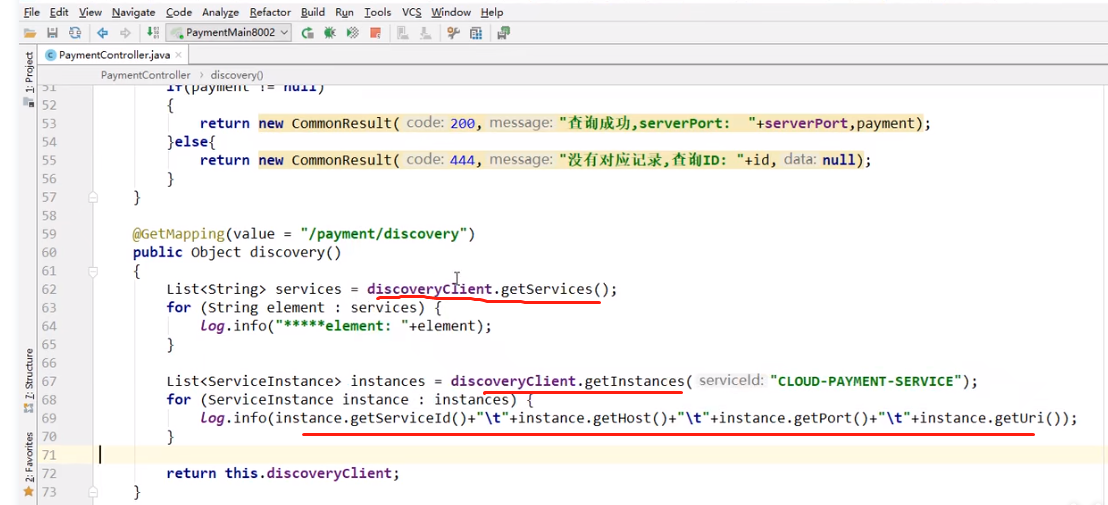Screen dimensions: 1108x505
Task: Open the VCS menu
Action: [x=411, y=12]
